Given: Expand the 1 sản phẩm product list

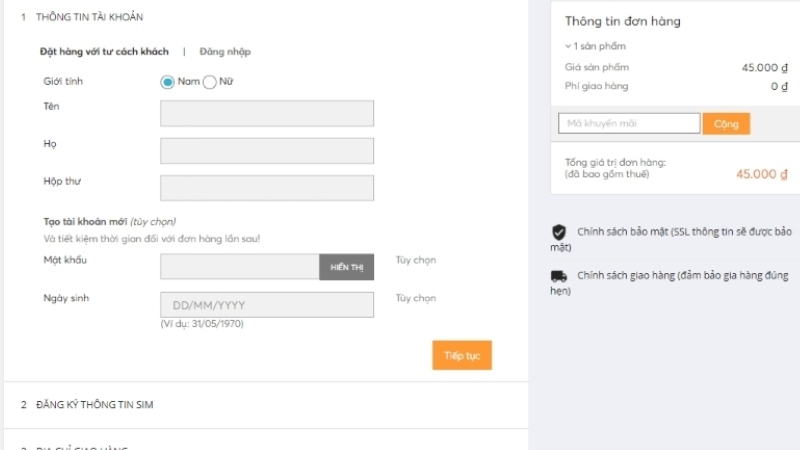Looking at the screenshot, I should coord(590,47).
